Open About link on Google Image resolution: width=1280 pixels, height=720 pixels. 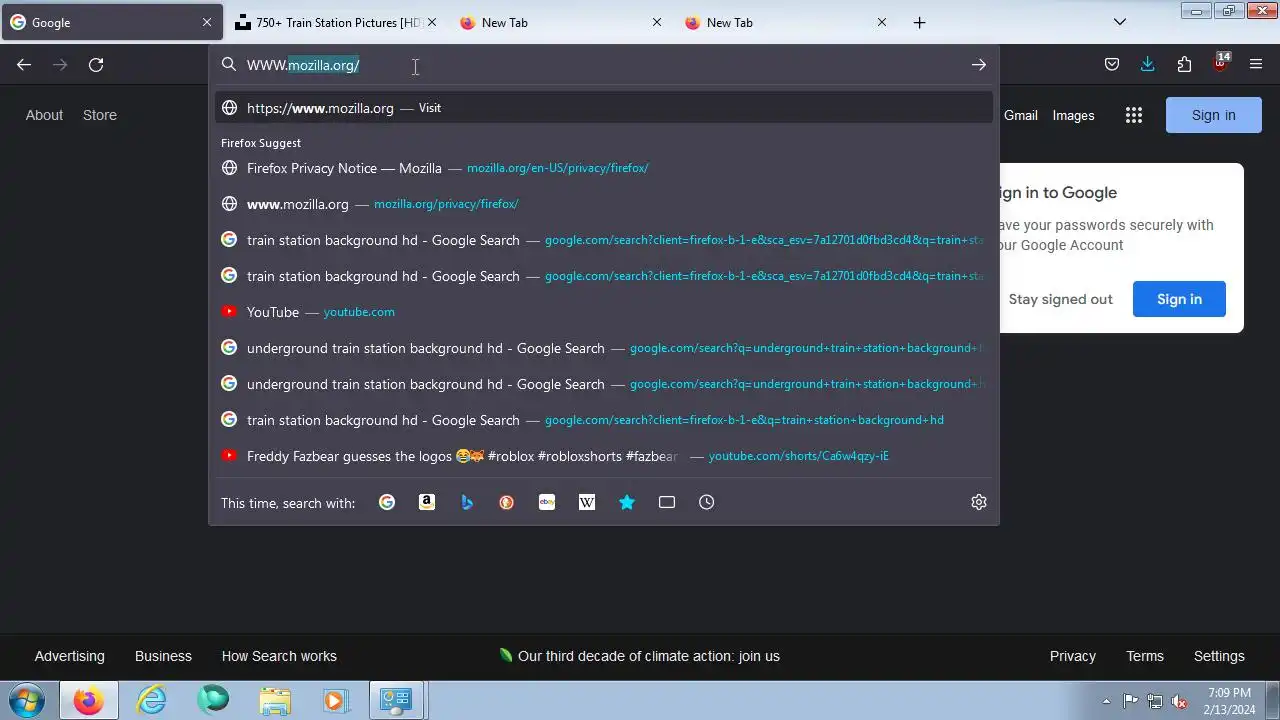coord(44,115)
